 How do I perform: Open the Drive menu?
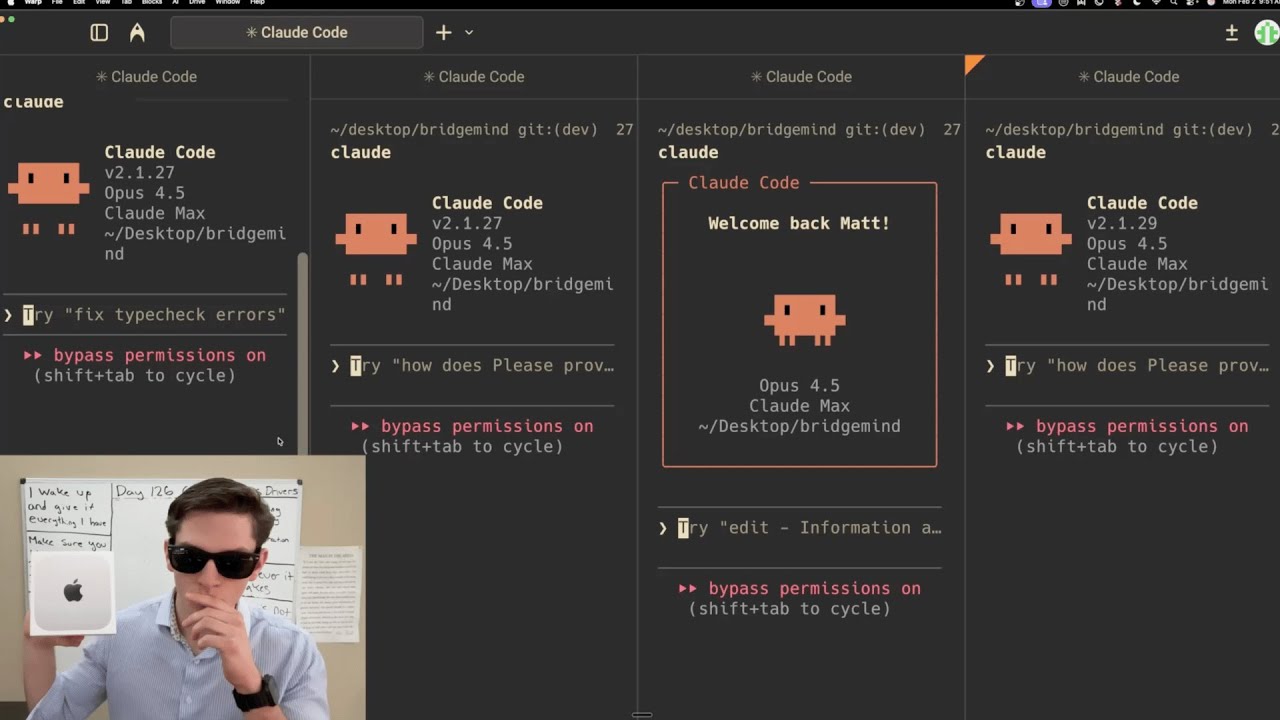(x=197, y=3)
